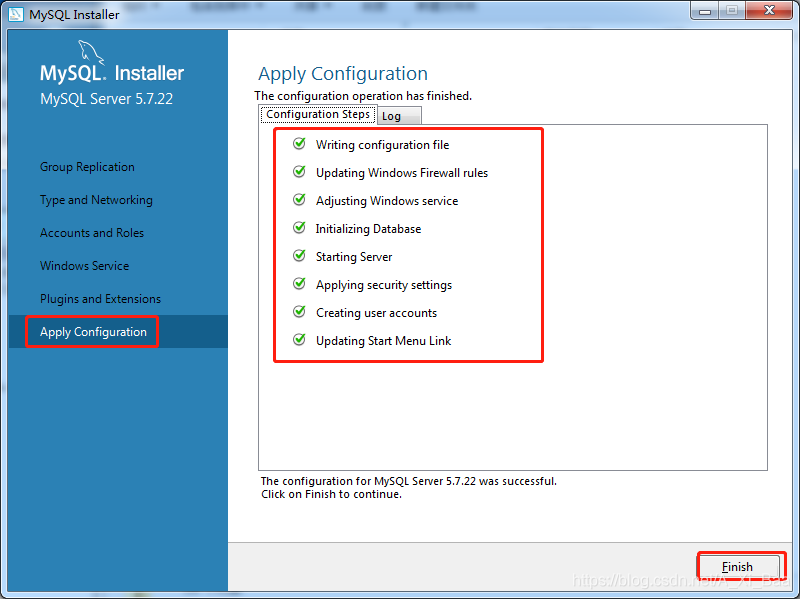Screen dimensions: 800x599
Task: Select the Configuration Steps tab
Action: pos(318,114)
